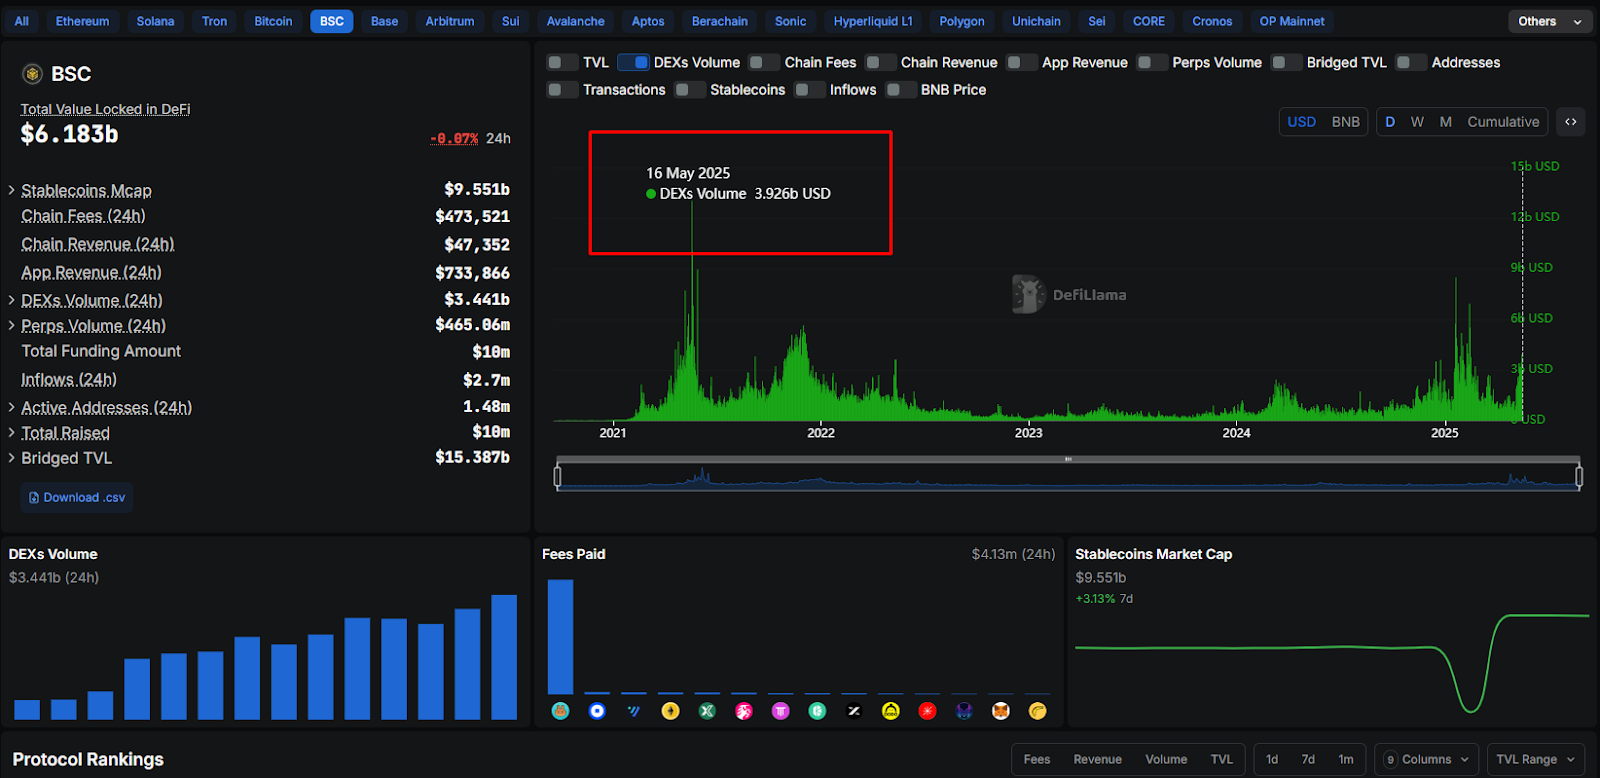This screenshot has height=778, width=1600.
Task: Turn on the Transactions chart toggle
Action: (562, 90)
